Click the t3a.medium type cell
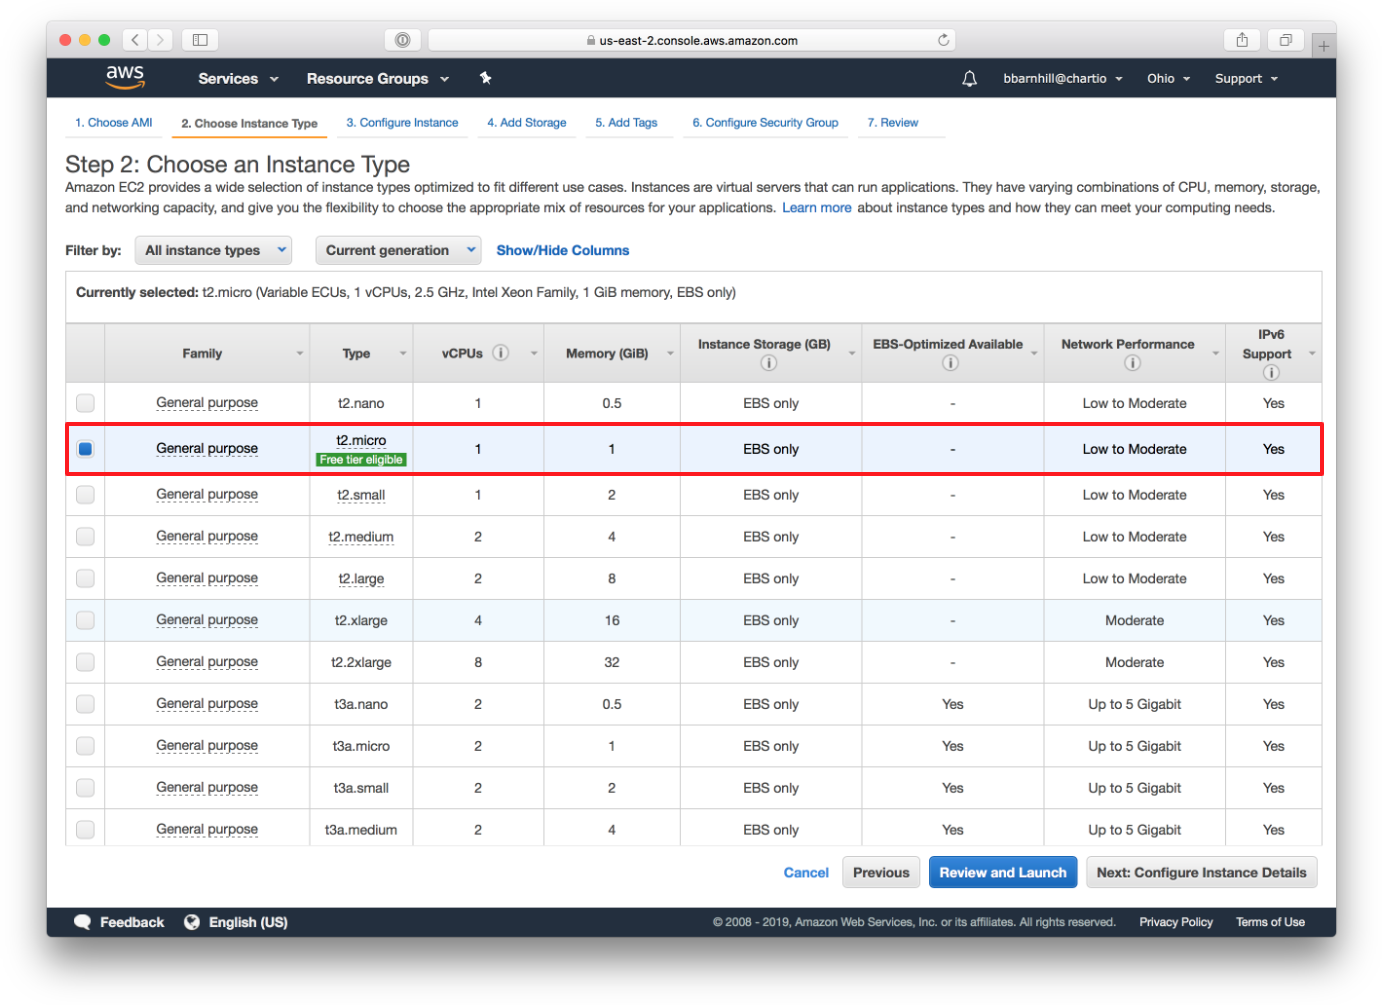The image size is (1382, 1005). [x=361, y=830]
